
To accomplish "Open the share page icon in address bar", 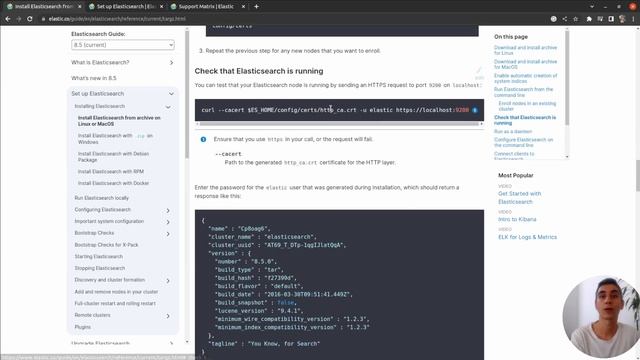I will pyautogui.click(x=564, y=19).
